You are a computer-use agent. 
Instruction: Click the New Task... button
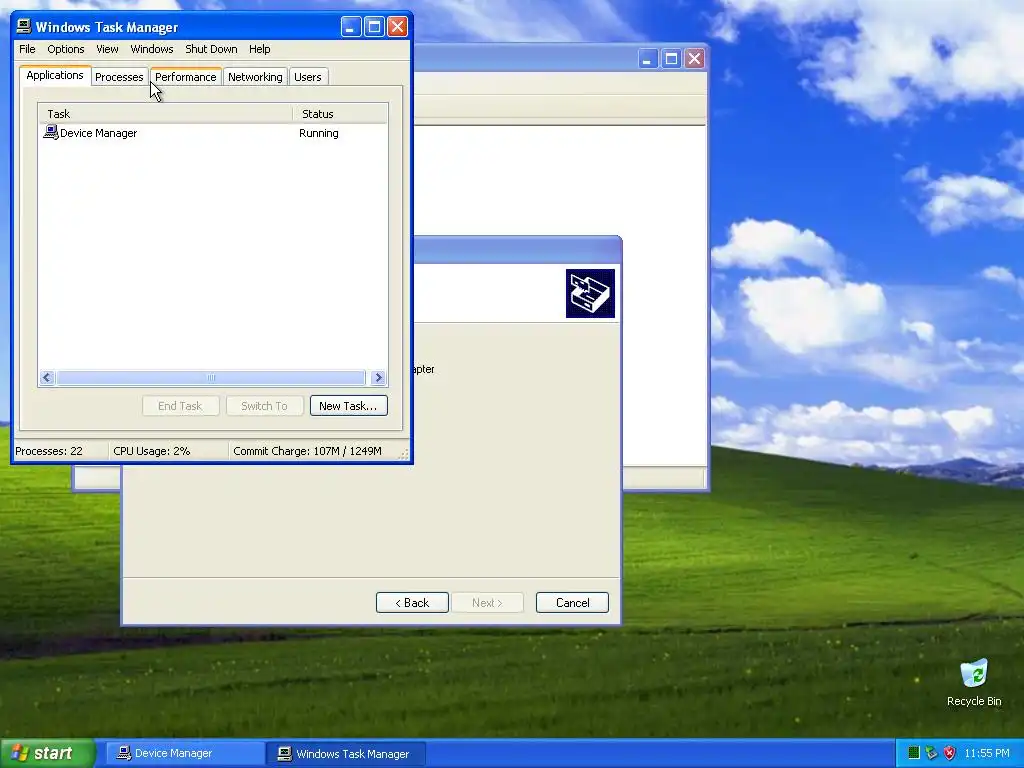pos(349,406)
